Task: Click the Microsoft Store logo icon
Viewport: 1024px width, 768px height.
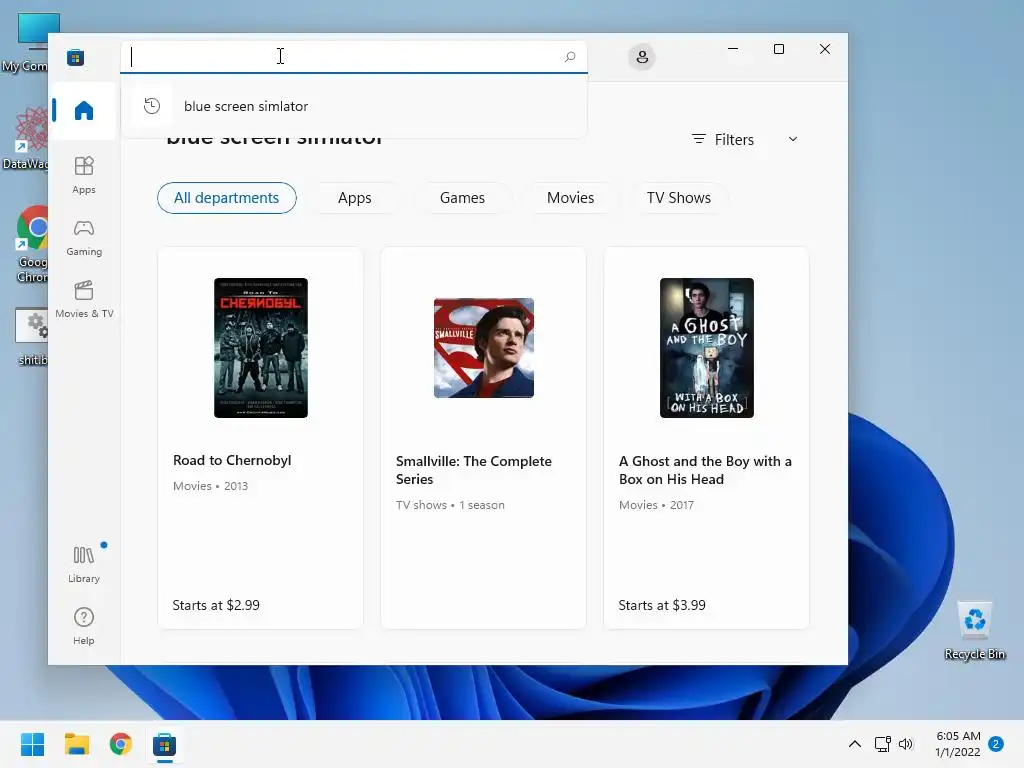Action: point(75,57)
